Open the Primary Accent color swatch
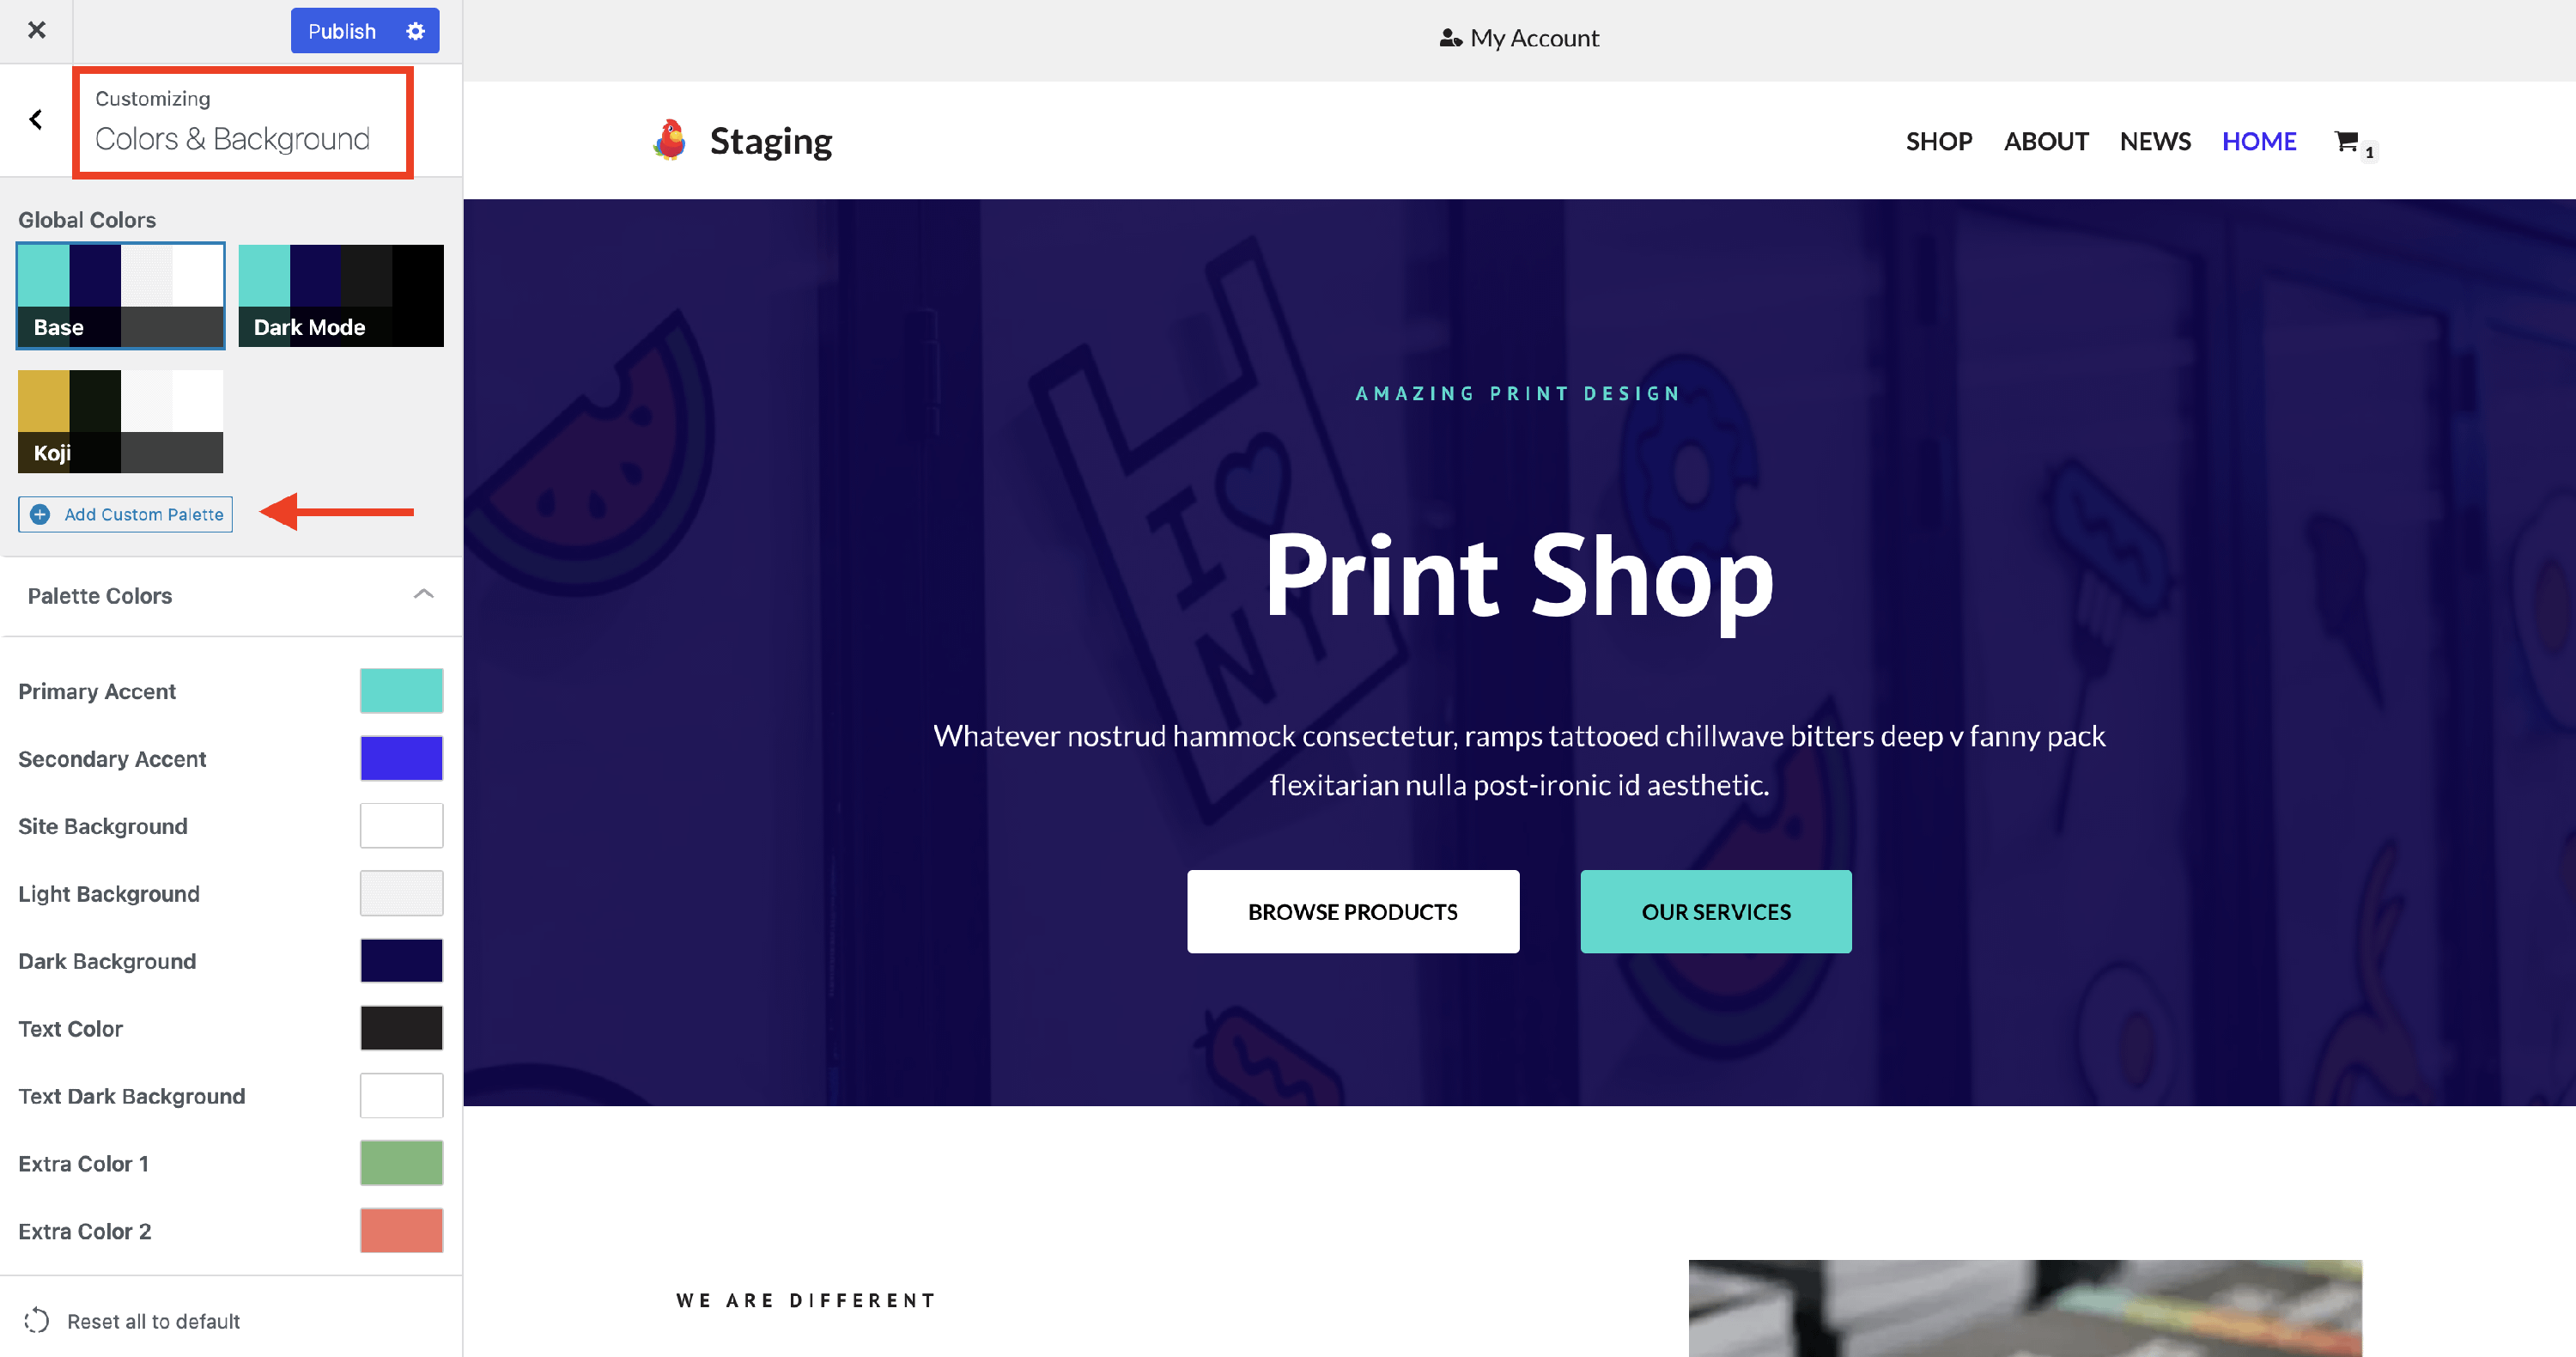Screen dimensions: 2576x1357 [x=401, y=690]
